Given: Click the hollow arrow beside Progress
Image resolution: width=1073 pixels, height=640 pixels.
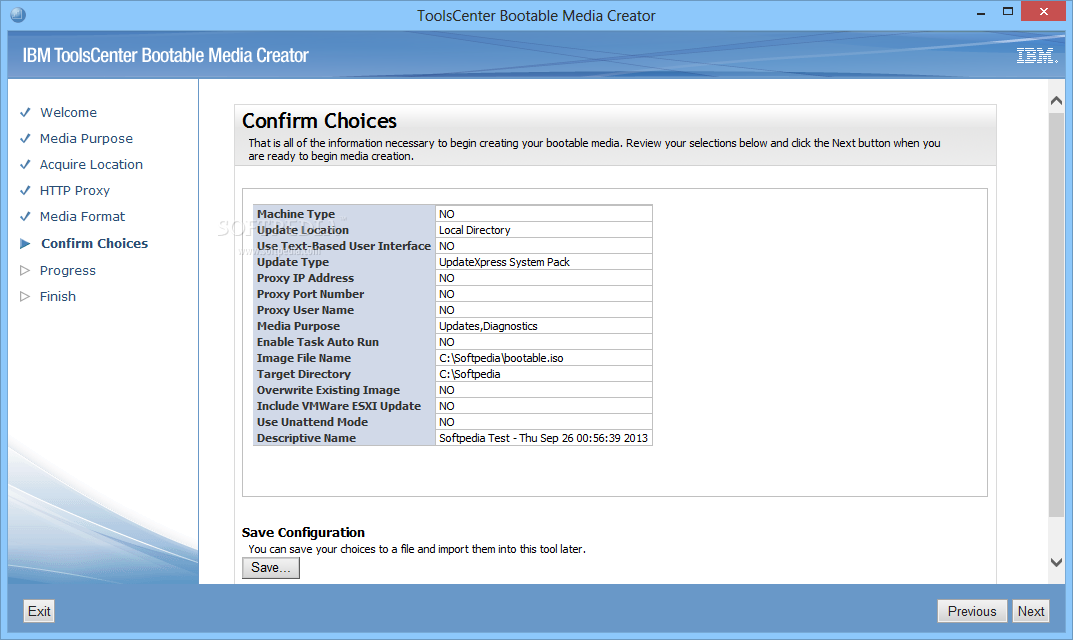Looking at the screenshot, I should tap(25, 270).
